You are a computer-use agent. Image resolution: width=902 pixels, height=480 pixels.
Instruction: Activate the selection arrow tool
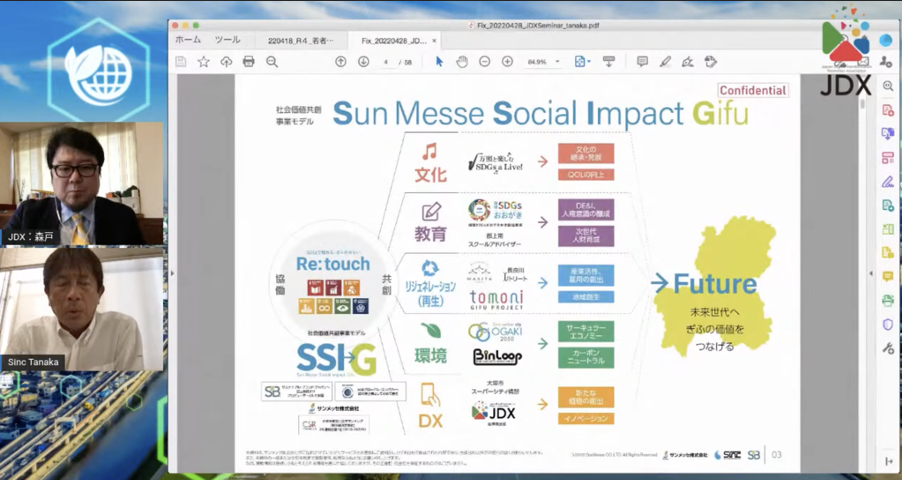(x=439, y=62)
